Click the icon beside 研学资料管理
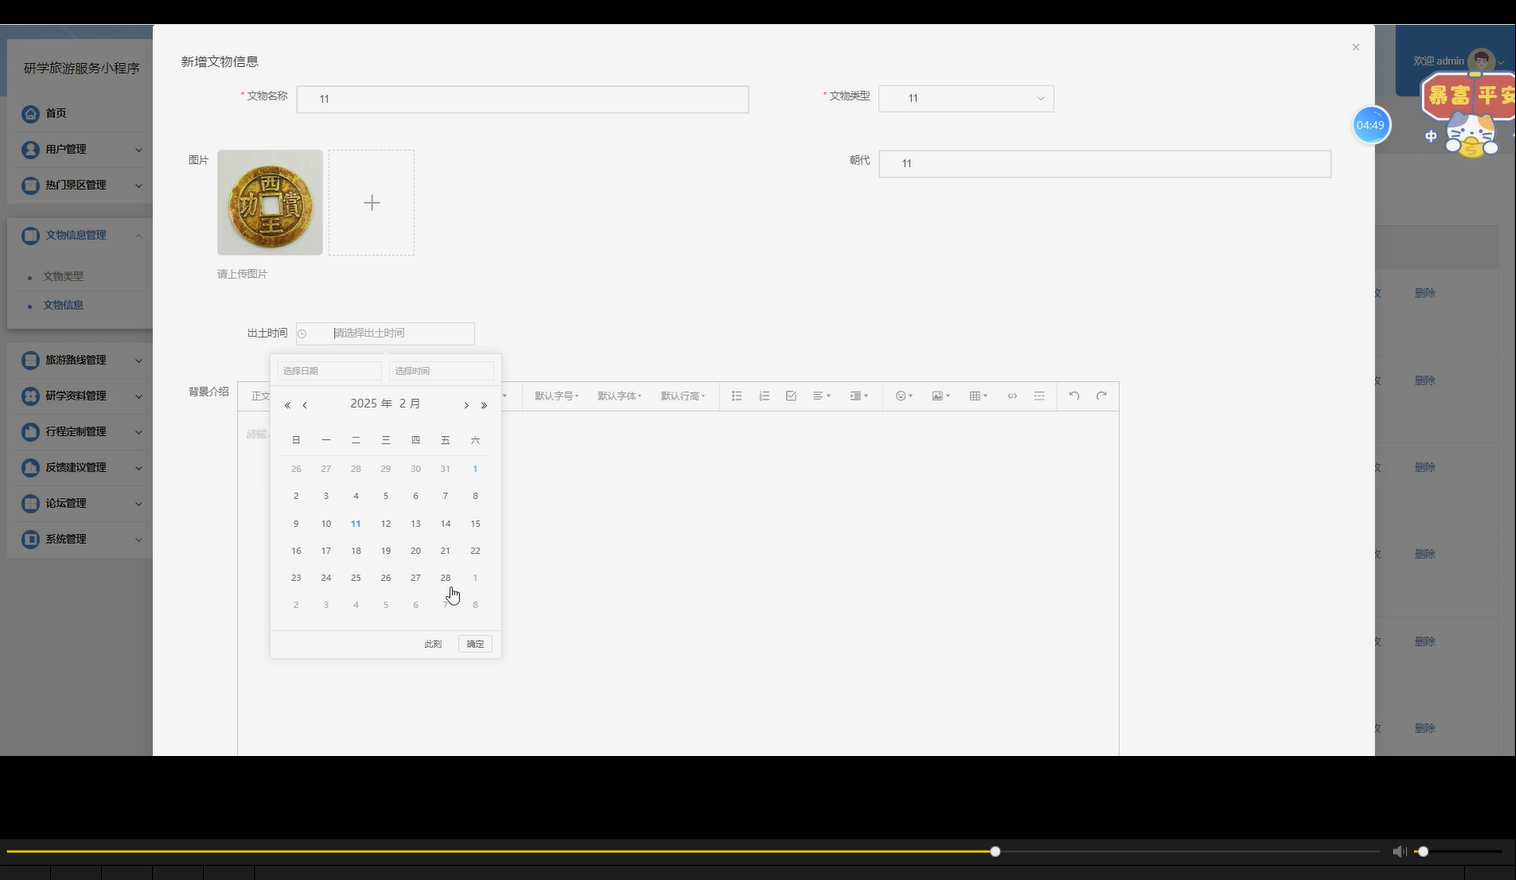1516x880 pixels. pos(30,396)
